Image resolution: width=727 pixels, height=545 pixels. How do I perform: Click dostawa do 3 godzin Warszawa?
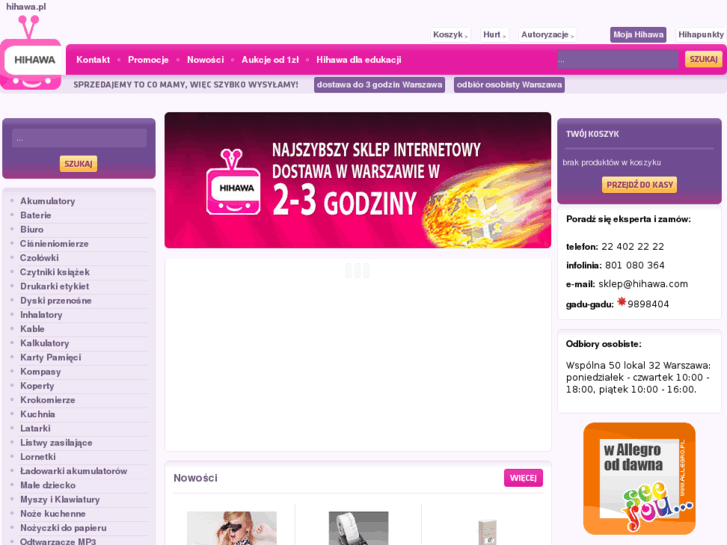379,85
